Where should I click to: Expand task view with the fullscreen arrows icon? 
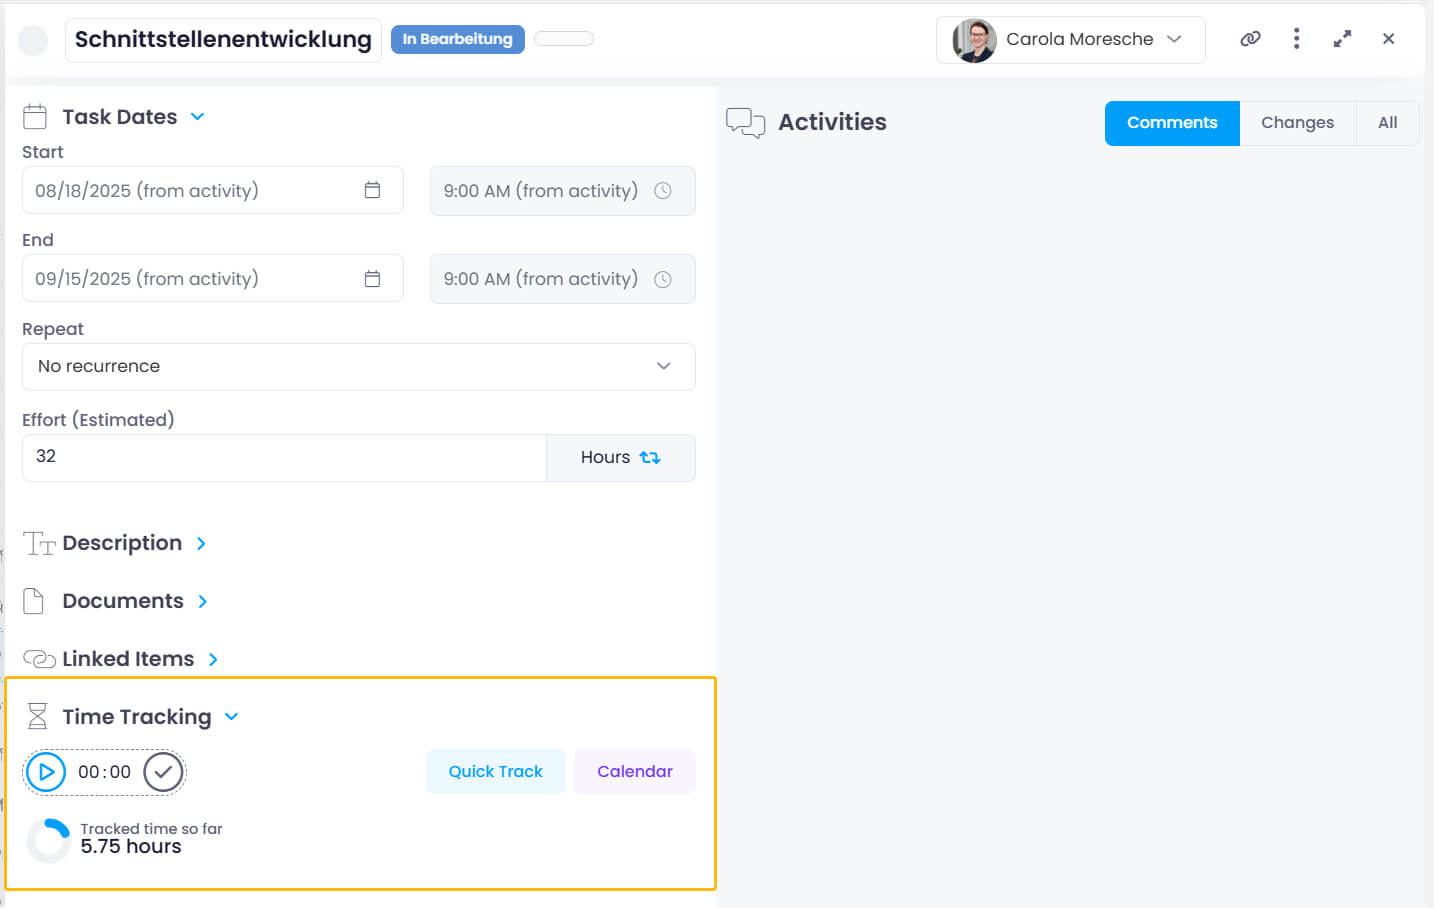1342,38
